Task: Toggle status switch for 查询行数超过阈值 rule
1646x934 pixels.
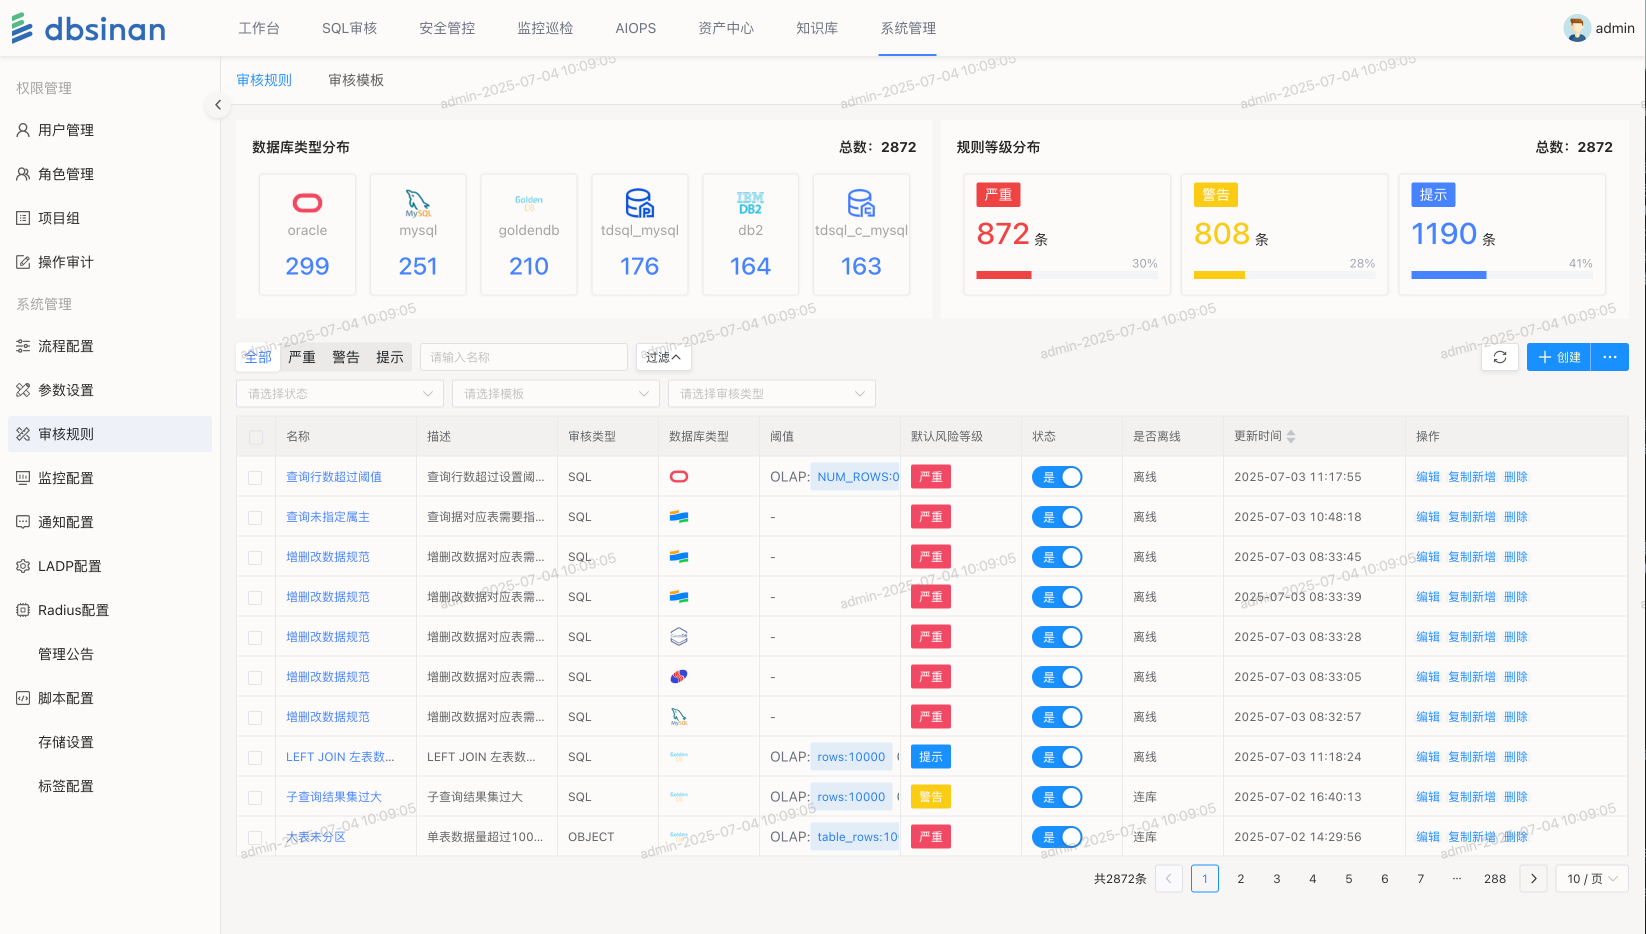Action: [x=1057, y=477]
